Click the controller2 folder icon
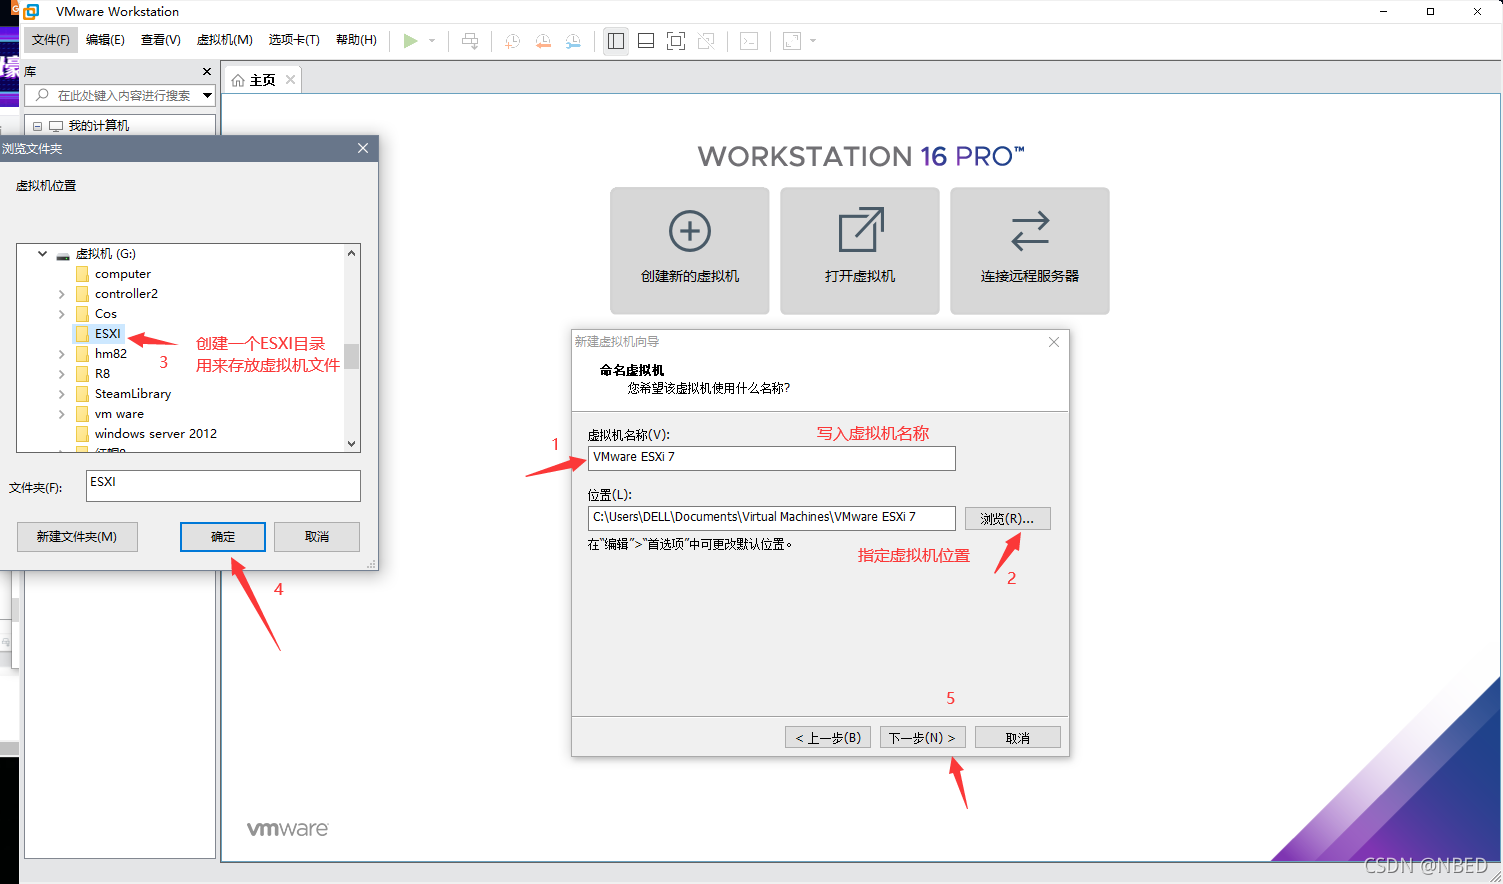The height and width of the screenshot is (884, 1503). [x=82, y=294]
